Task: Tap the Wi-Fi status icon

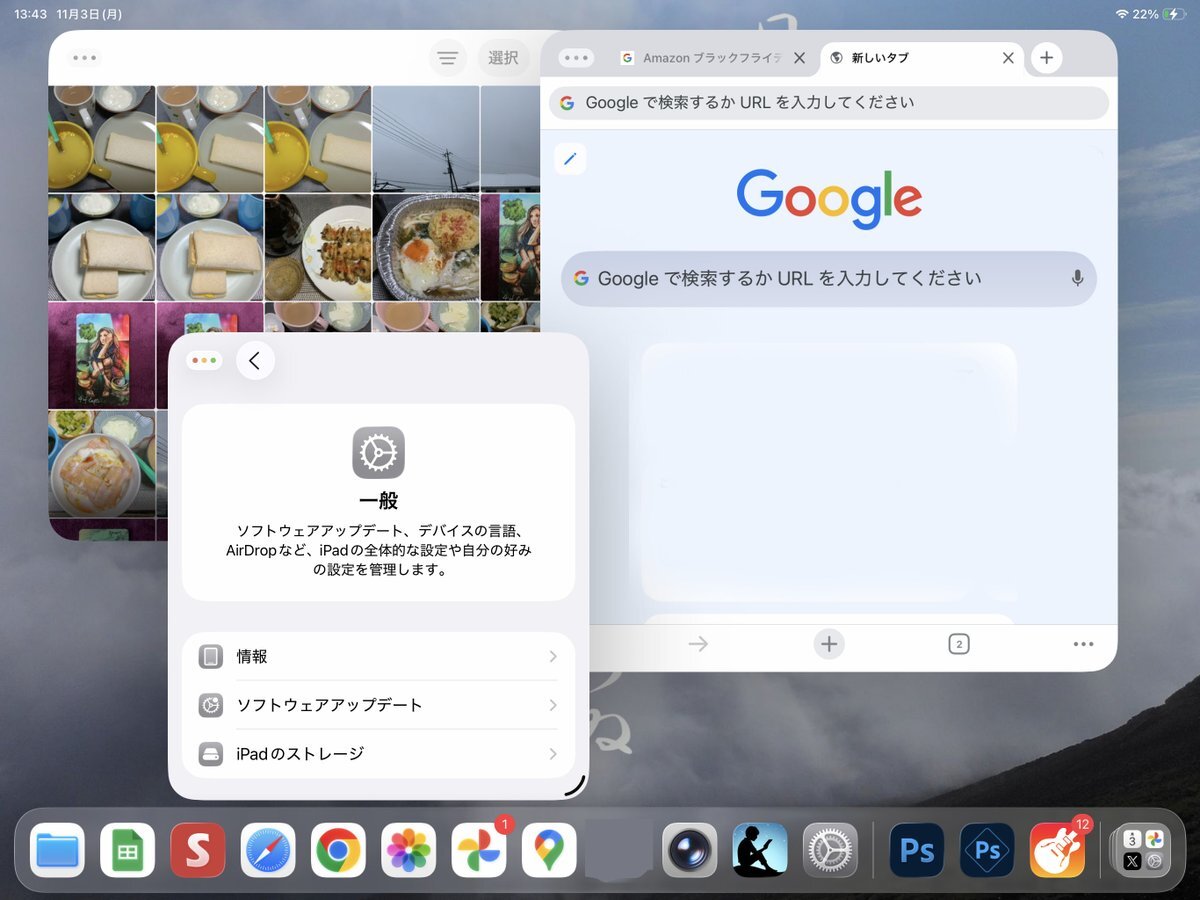Action: [x=1122, y=14]
